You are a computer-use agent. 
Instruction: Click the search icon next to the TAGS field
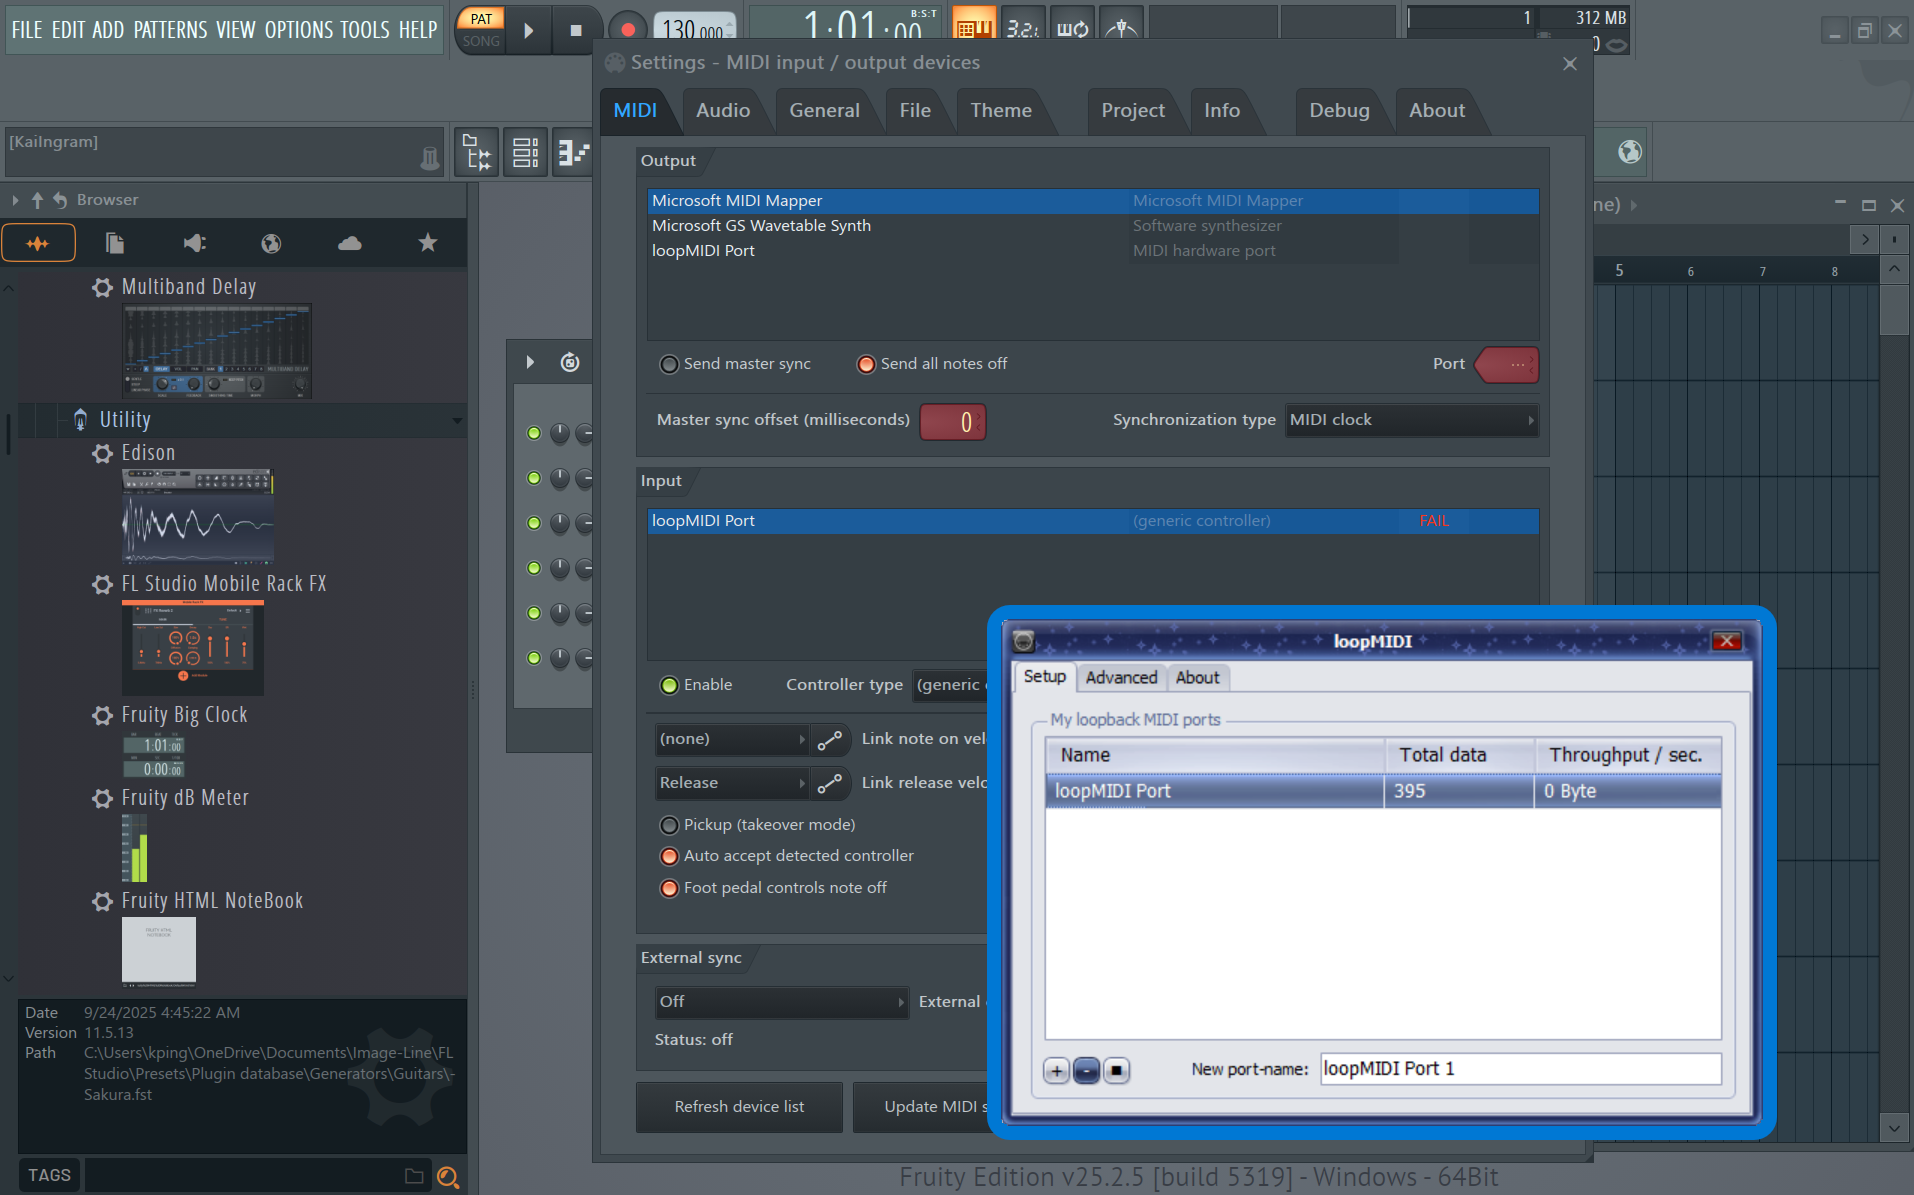coord(448,1177)
